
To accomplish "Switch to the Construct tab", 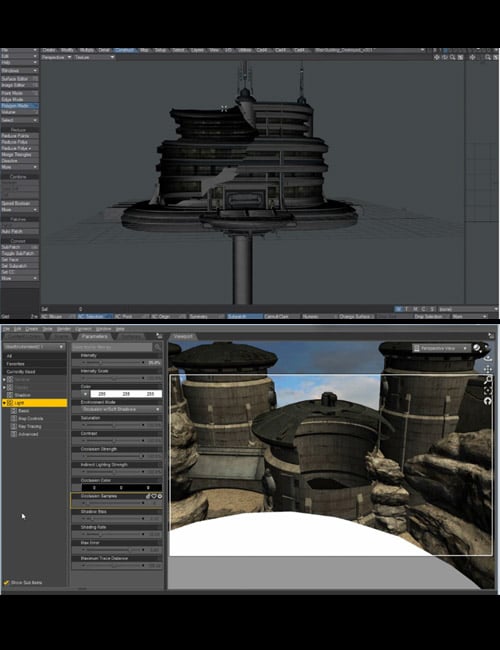I will (x=125, y=50).
